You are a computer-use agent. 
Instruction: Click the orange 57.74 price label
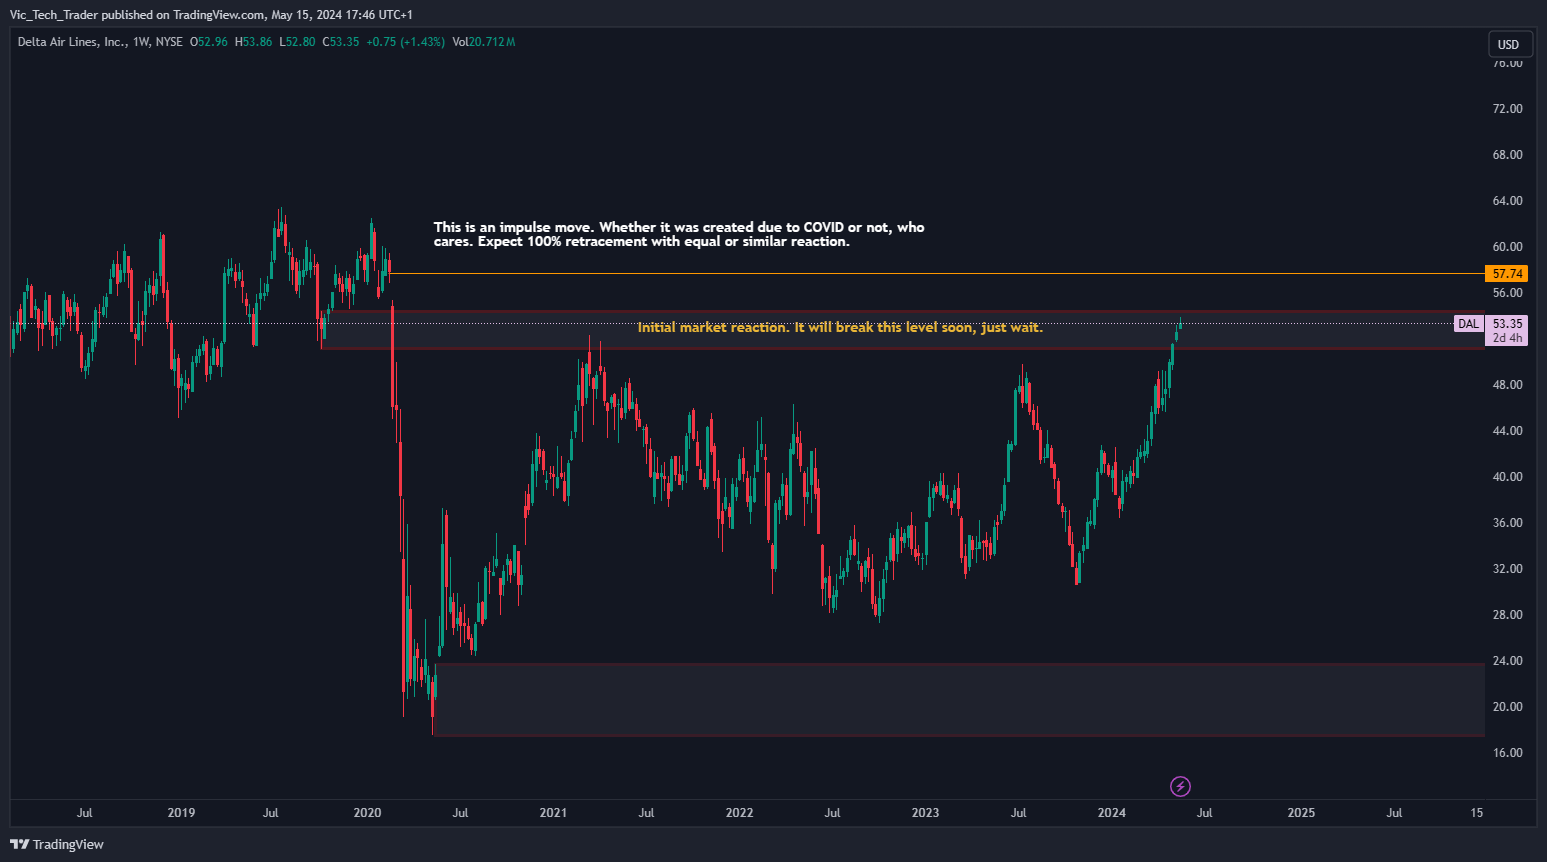point(1507,274)
